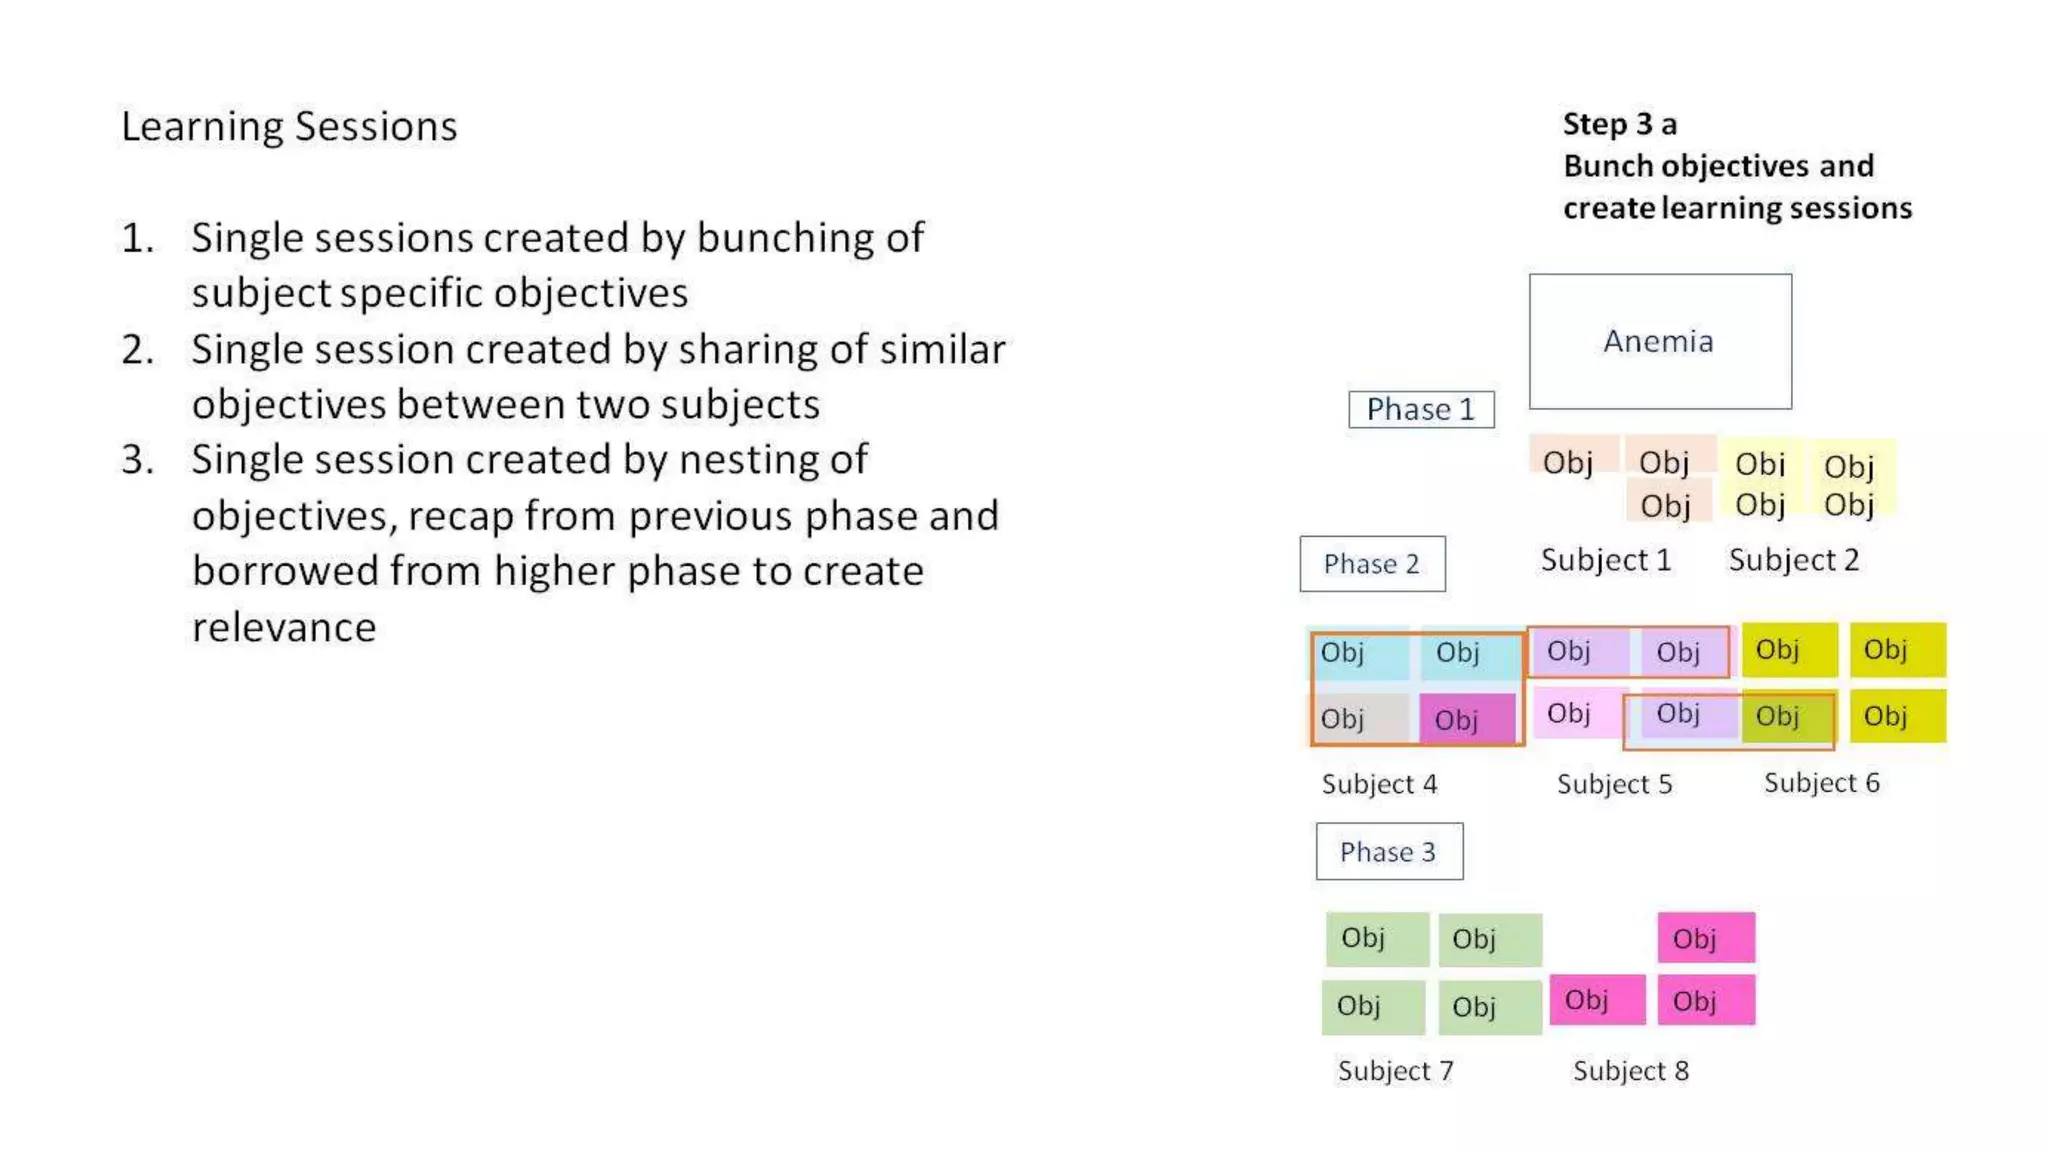The image size is (2048, 1152).
Task: Click list item about nesting of objectives
Action: [560, 543]
